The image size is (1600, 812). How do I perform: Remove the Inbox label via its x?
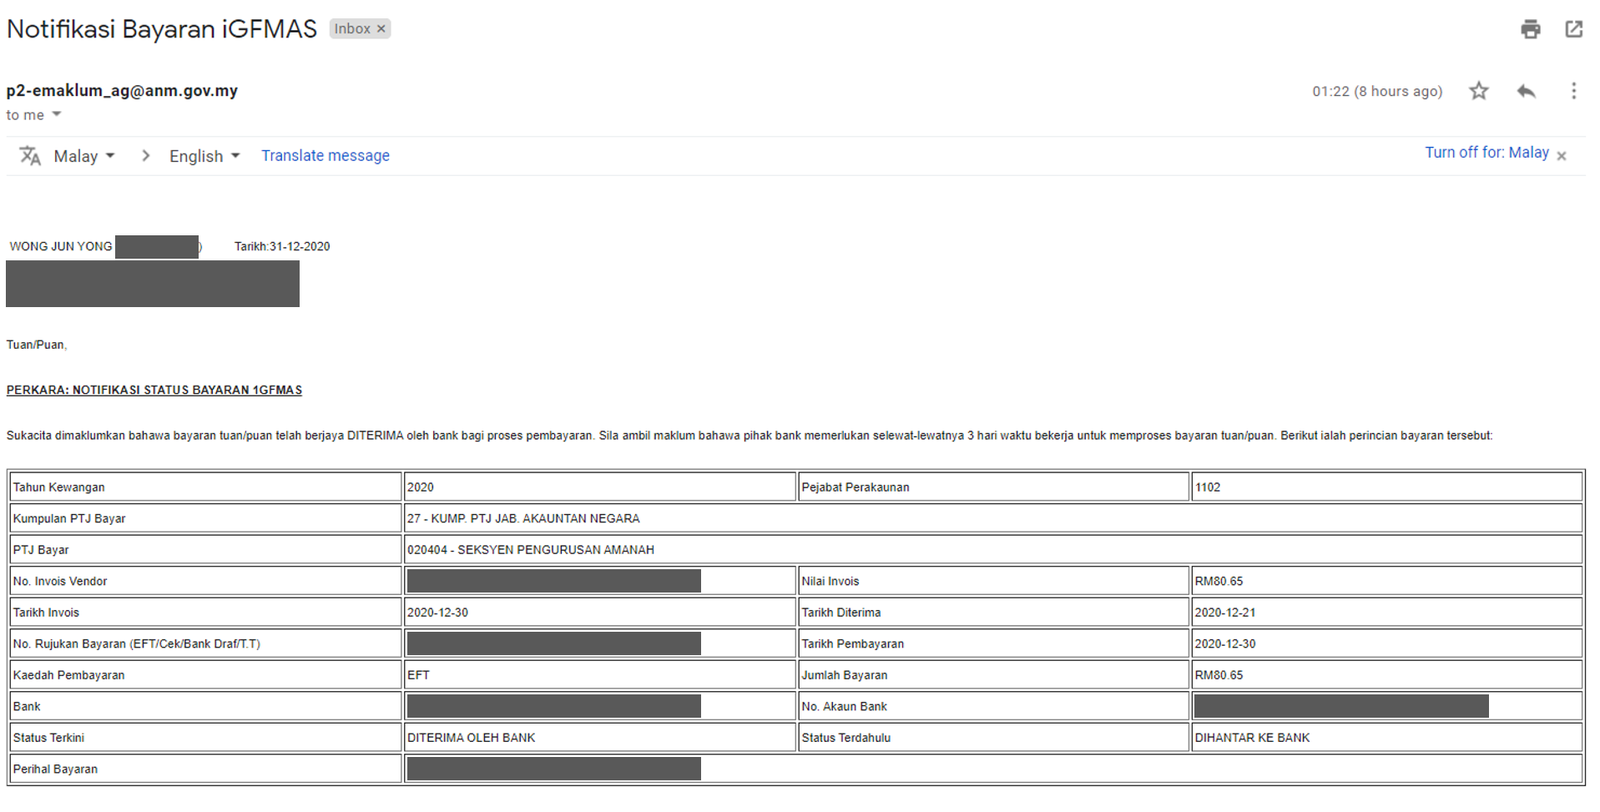(381, 29)
